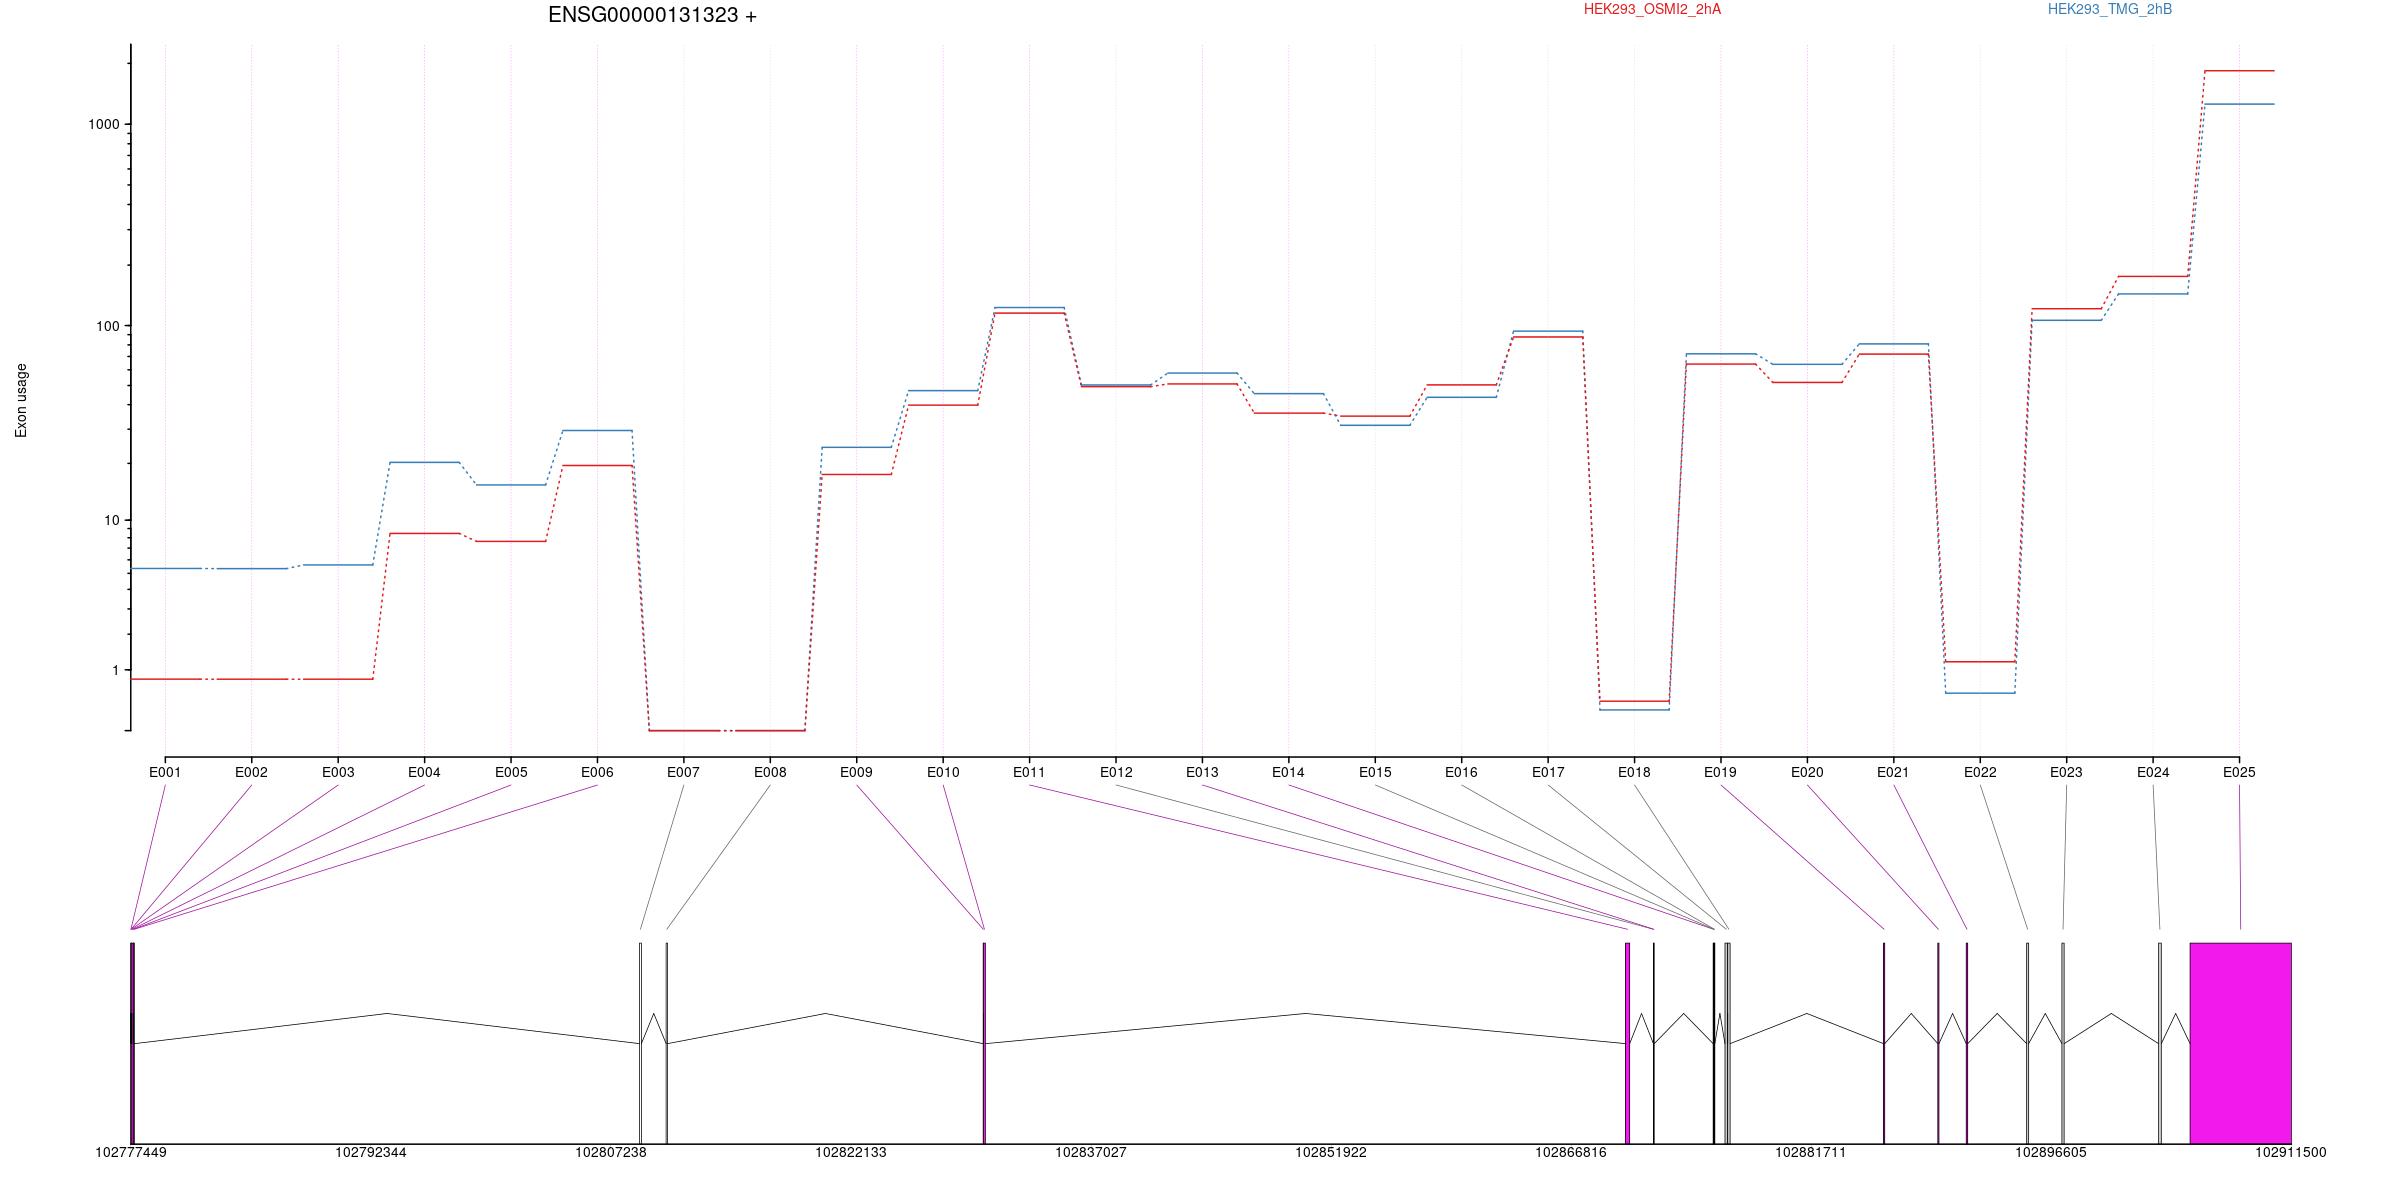The image size is (2400, 1200).
Task: Click the y-axis tick label 1000
Action: pos(104,124)
